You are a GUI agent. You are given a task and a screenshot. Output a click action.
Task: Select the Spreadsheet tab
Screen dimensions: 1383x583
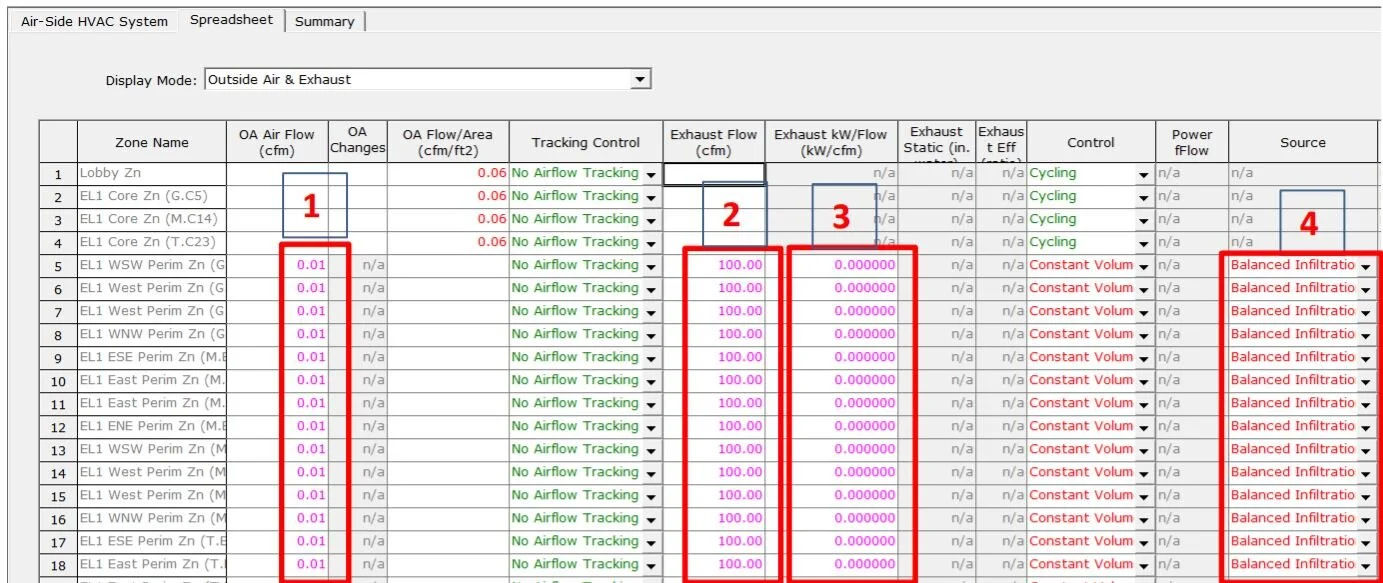tap(231, 20)
